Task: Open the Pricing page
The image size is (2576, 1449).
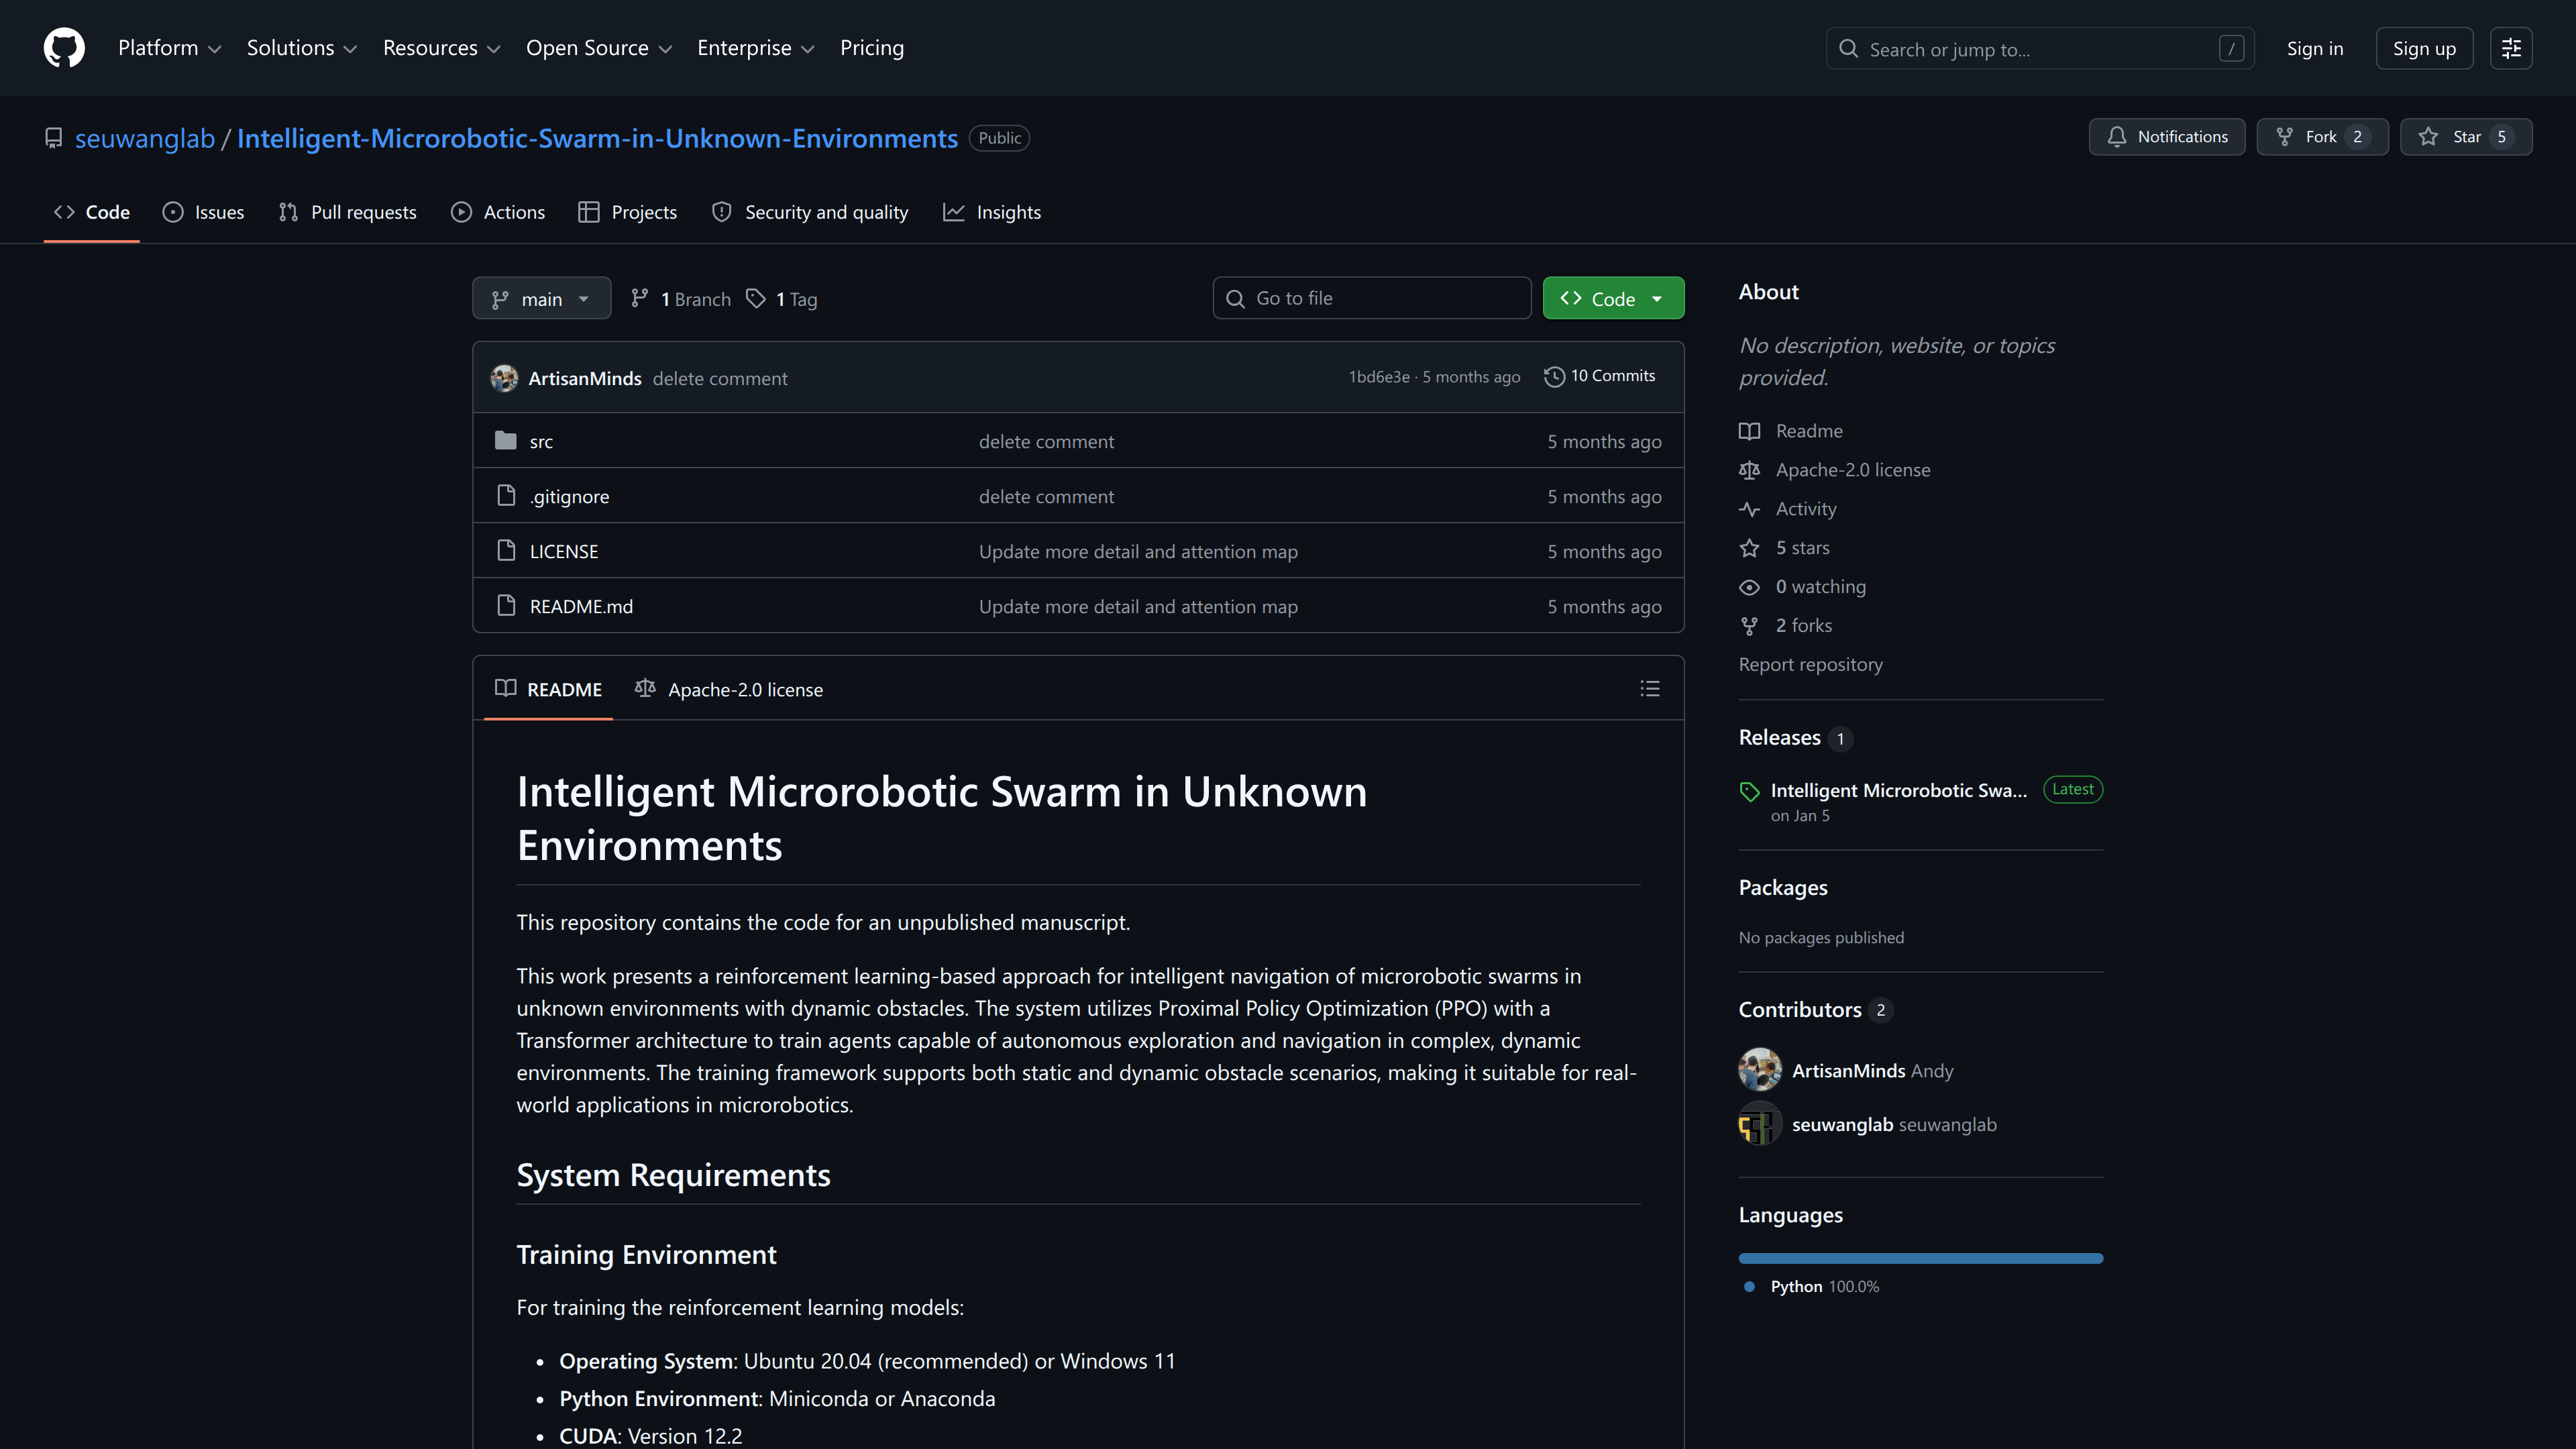Action: [x=871, y=48]
